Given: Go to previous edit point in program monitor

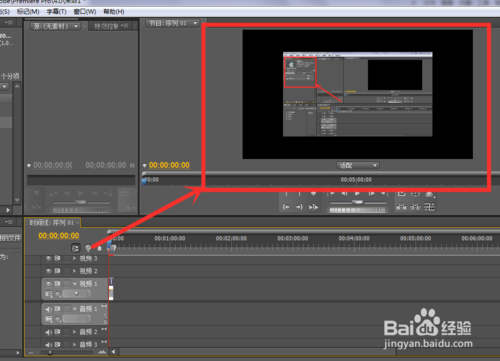Looking at the screenshot, I should (331, 193).
